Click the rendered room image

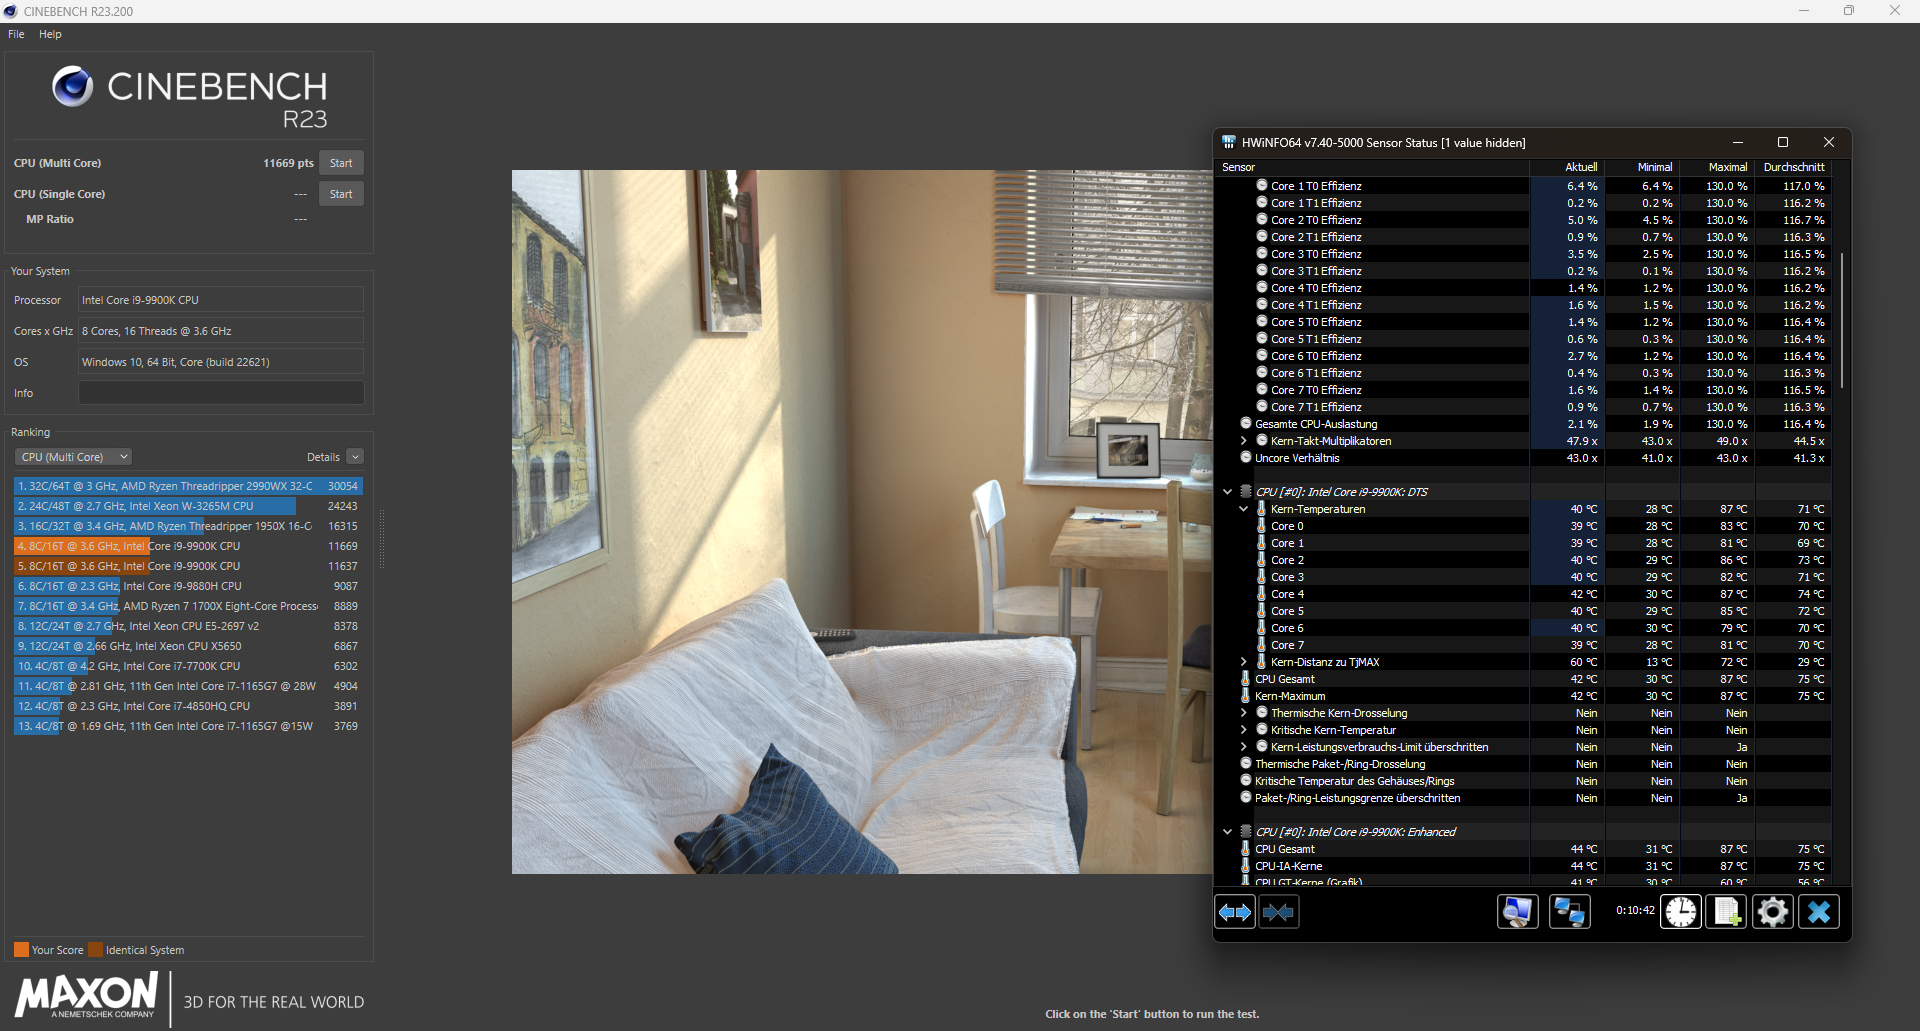(862, 521)
